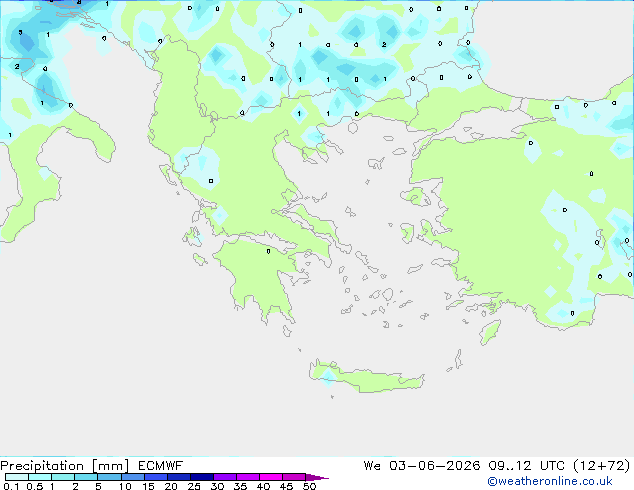
Task: Click the 25–30 mm navy legend swatch
Action: coord(202,477)
